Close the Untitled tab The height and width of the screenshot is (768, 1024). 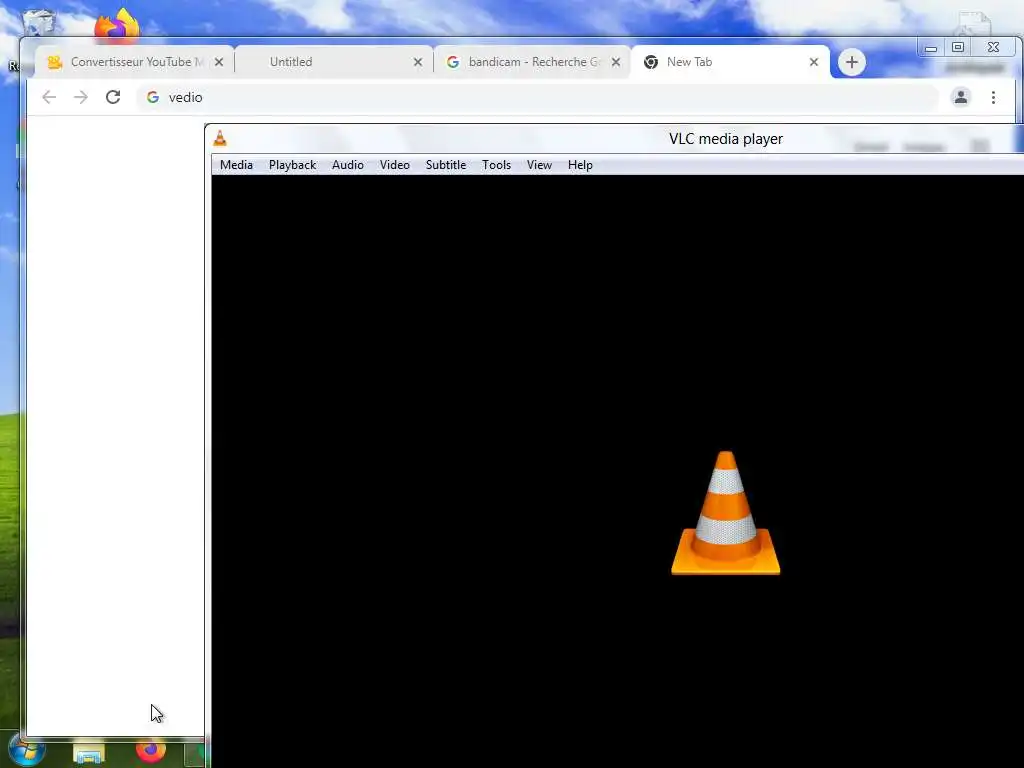pyautogui.click(x=418, y=62)
